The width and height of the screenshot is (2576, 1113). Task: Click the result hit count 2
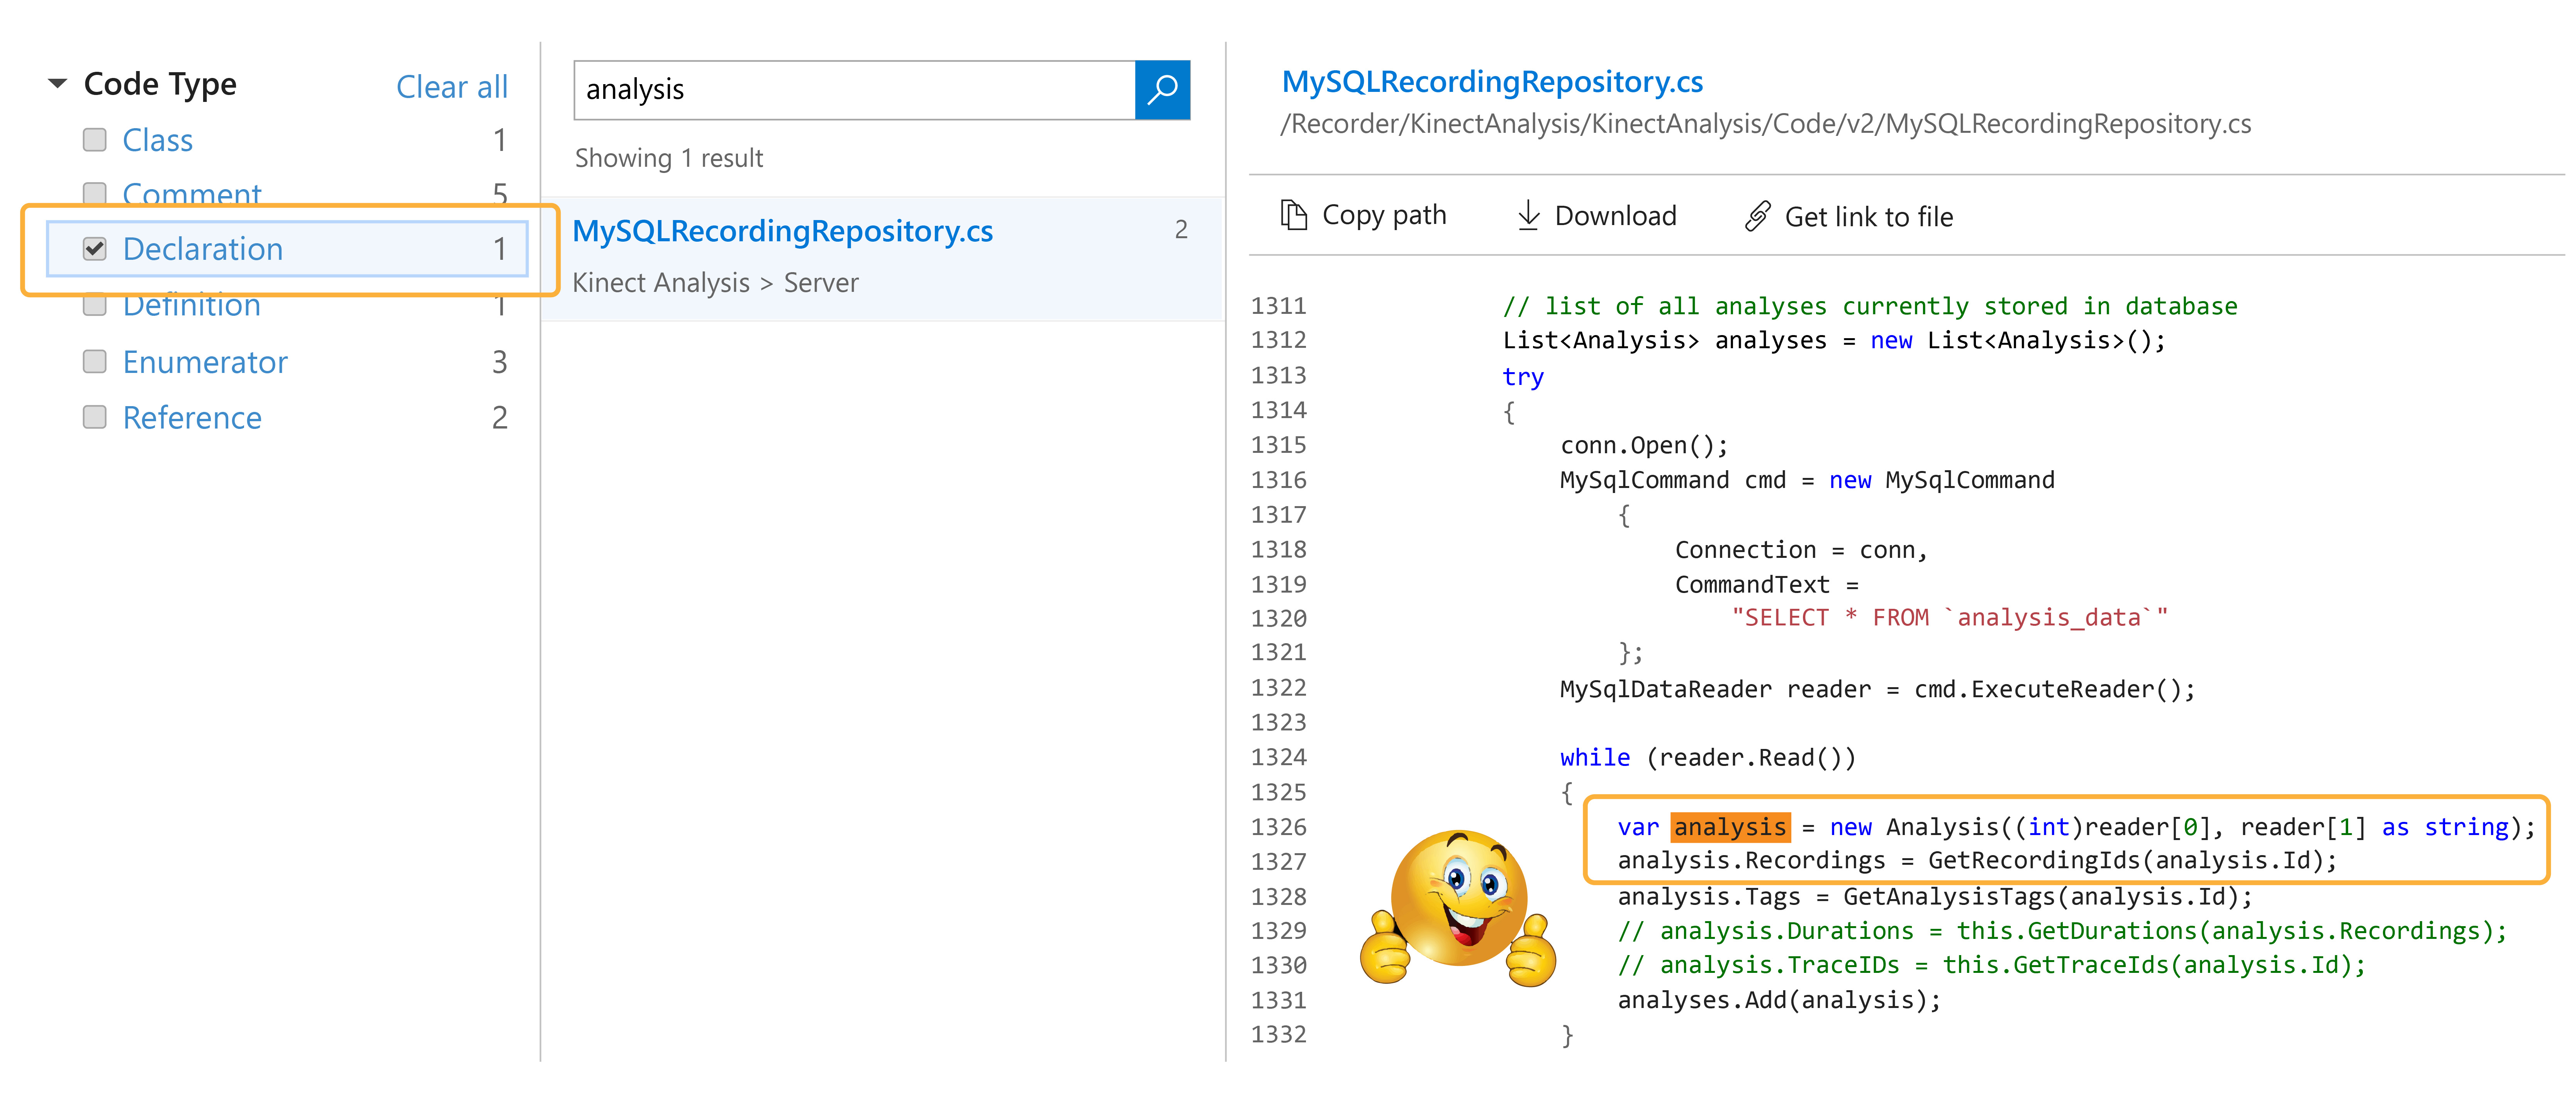(x=1181, y=230)
